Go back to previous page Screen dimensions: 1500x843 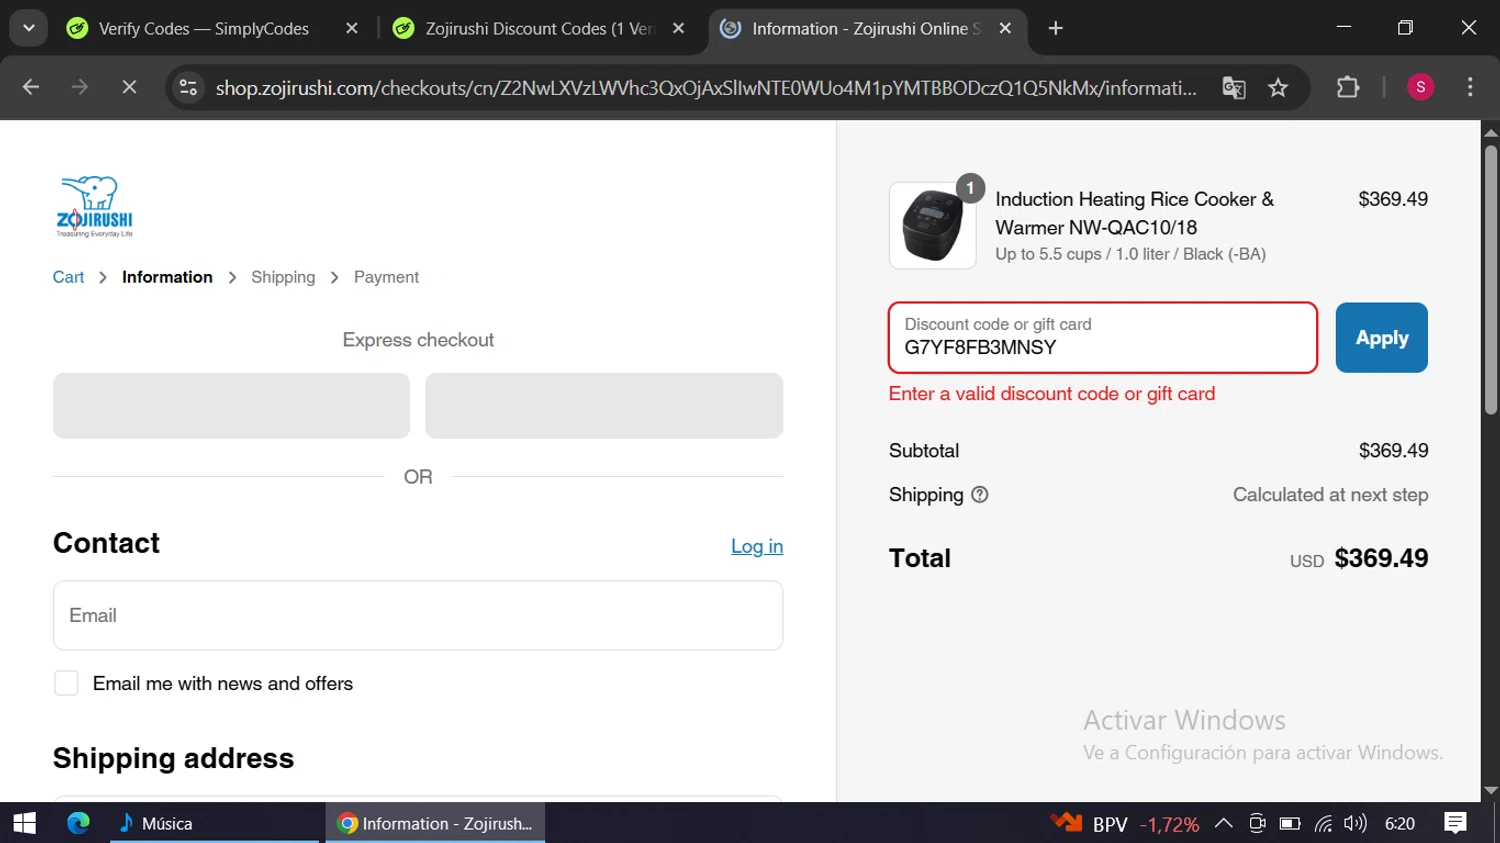pyautogui.click(x=31, y=88)
